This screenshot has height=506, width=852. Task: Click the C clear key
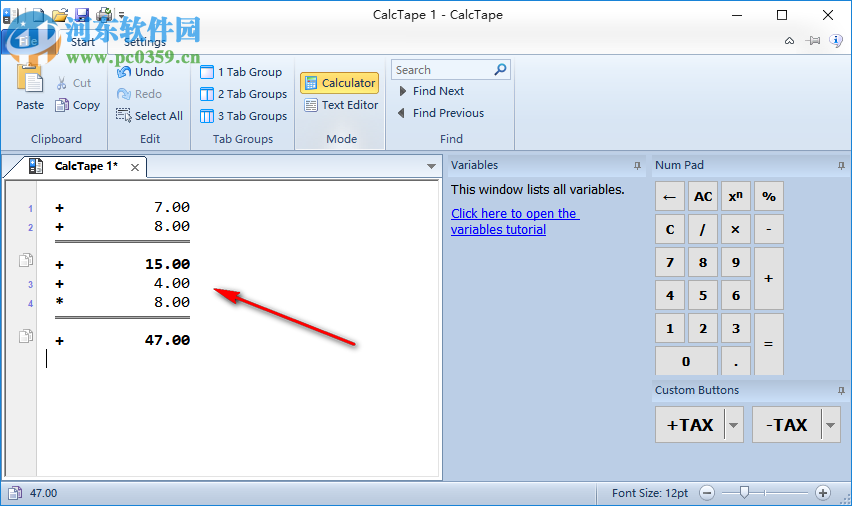(670, 229)
